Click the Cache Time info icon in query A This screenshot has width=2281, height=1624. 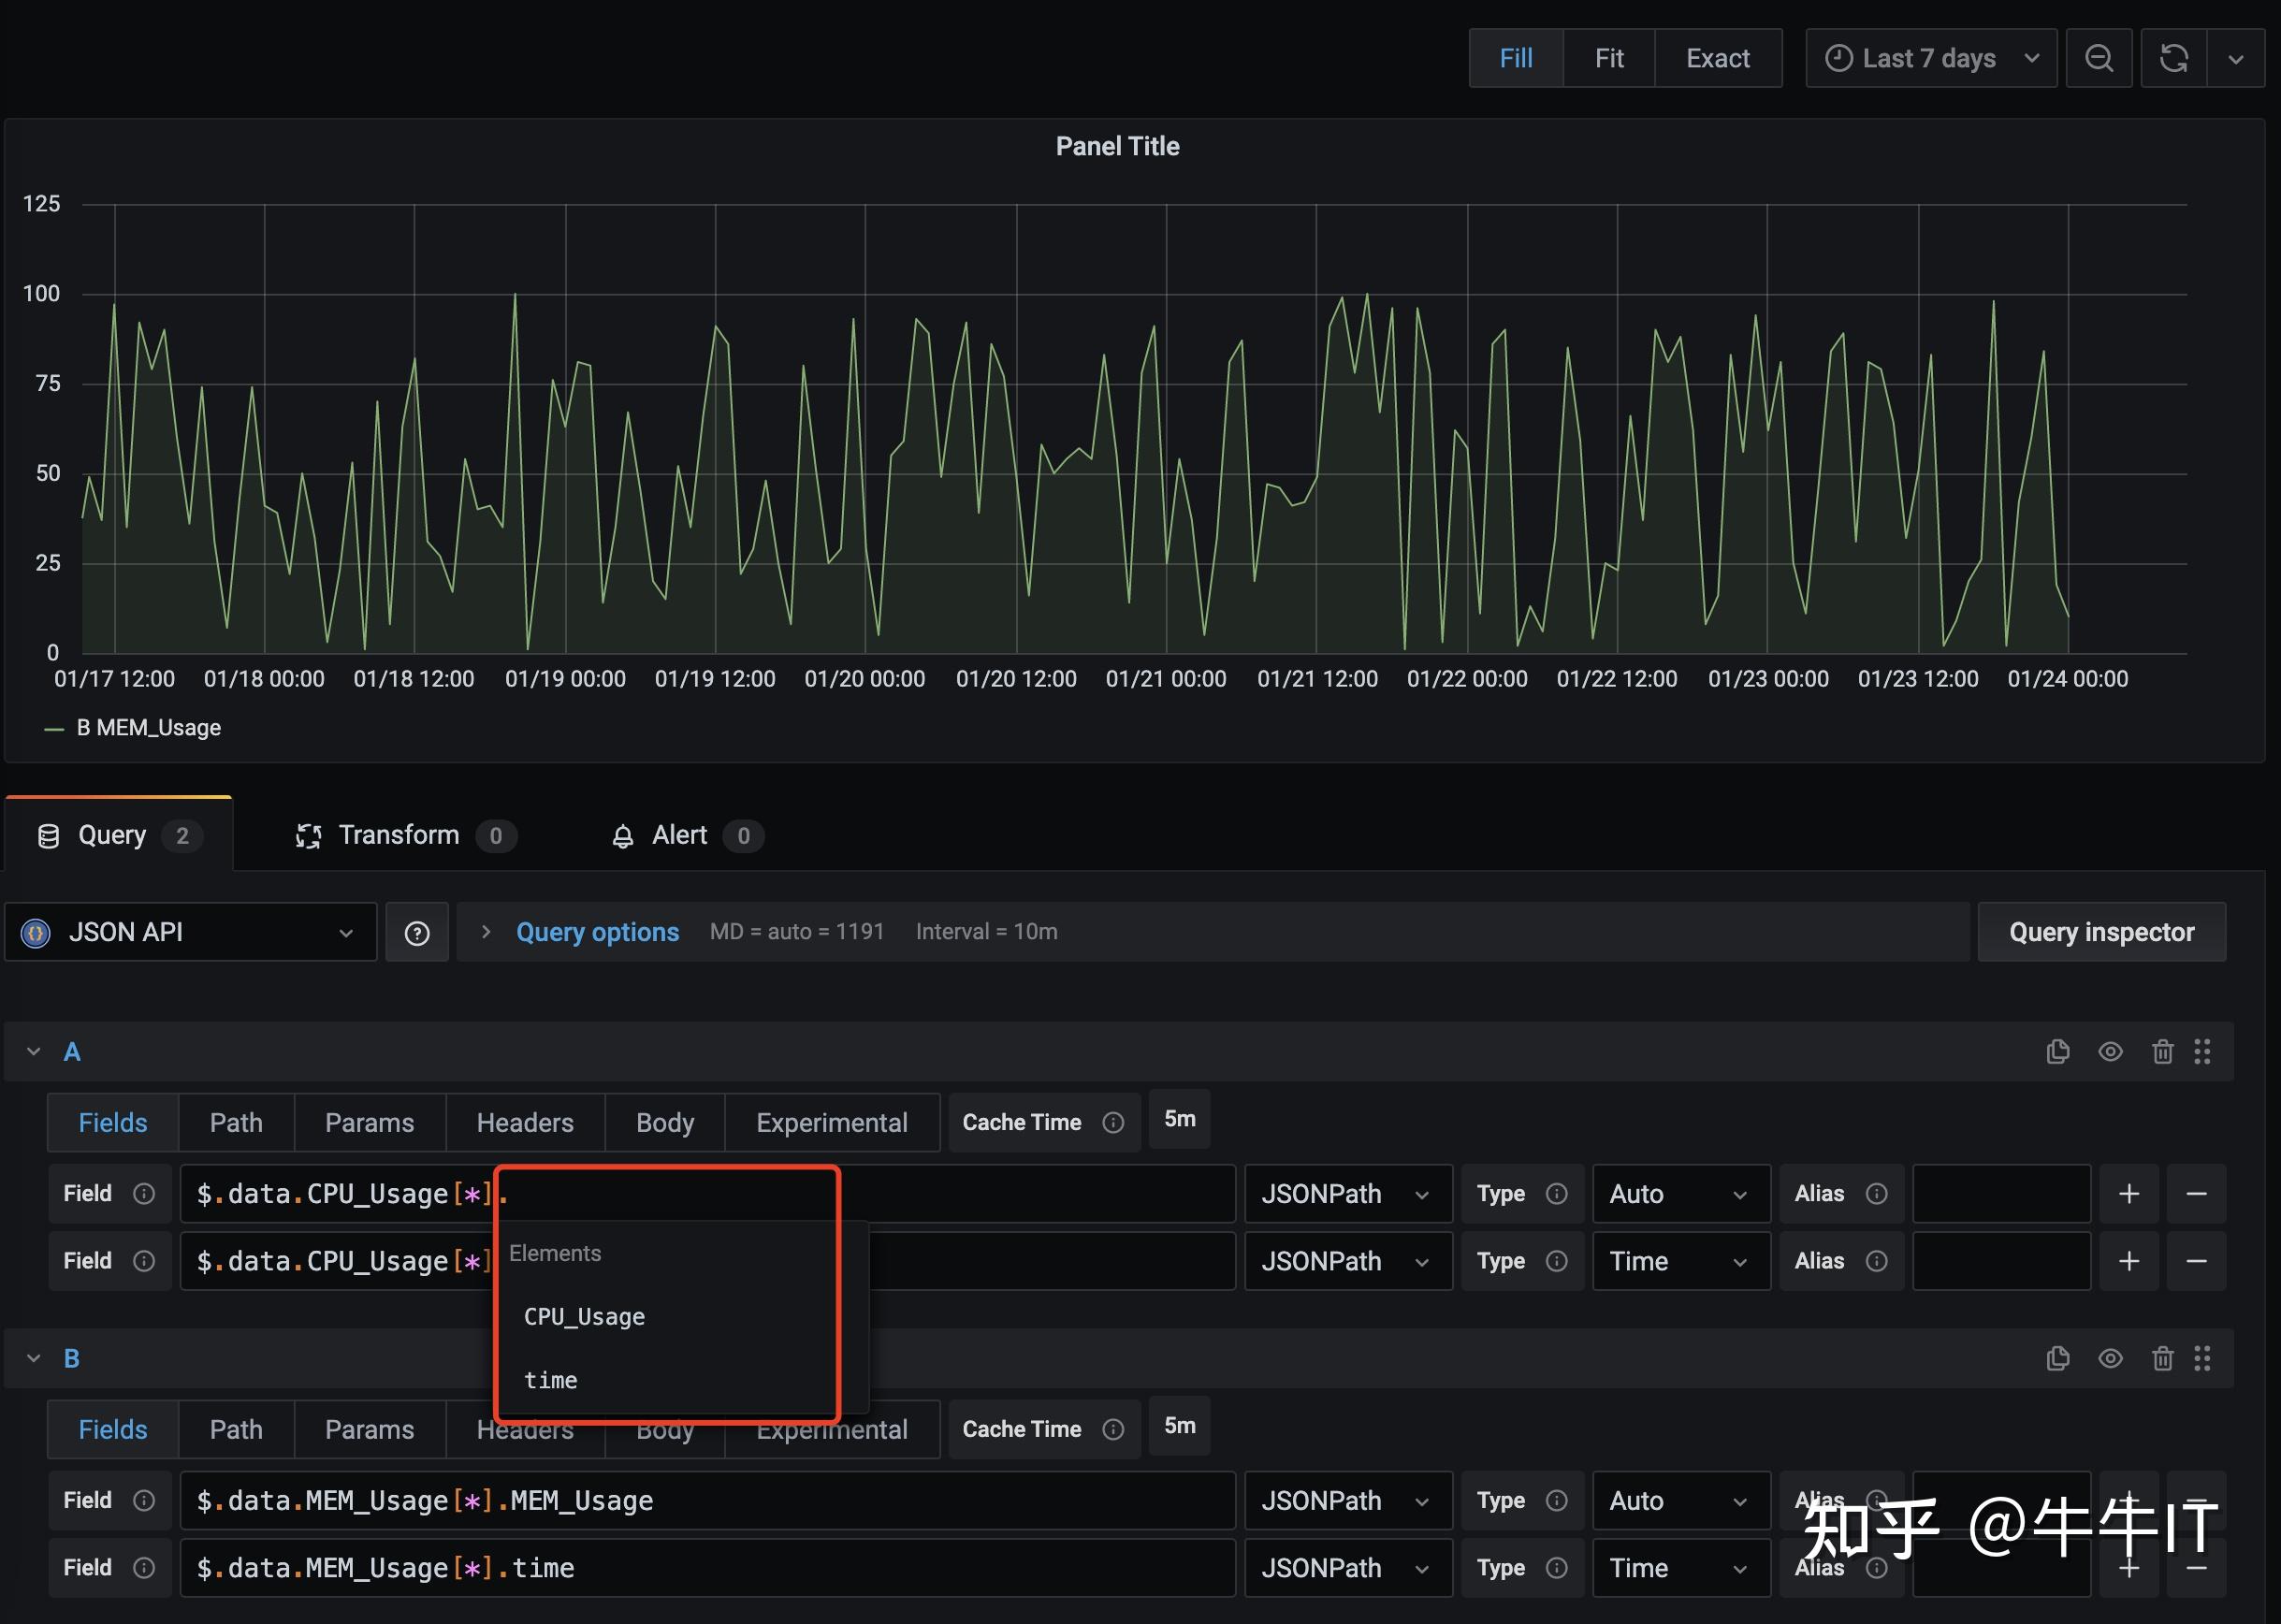(1114, 1122)
